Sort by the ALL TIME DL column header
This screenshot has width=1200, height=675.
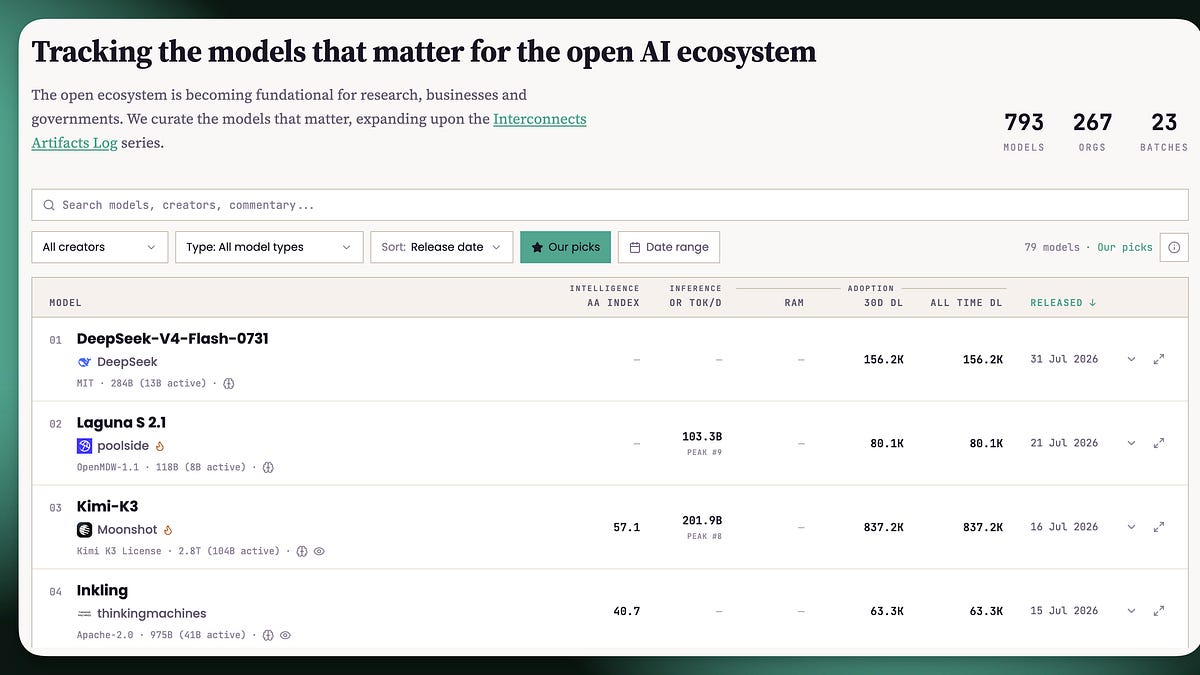tap(966, 303)
